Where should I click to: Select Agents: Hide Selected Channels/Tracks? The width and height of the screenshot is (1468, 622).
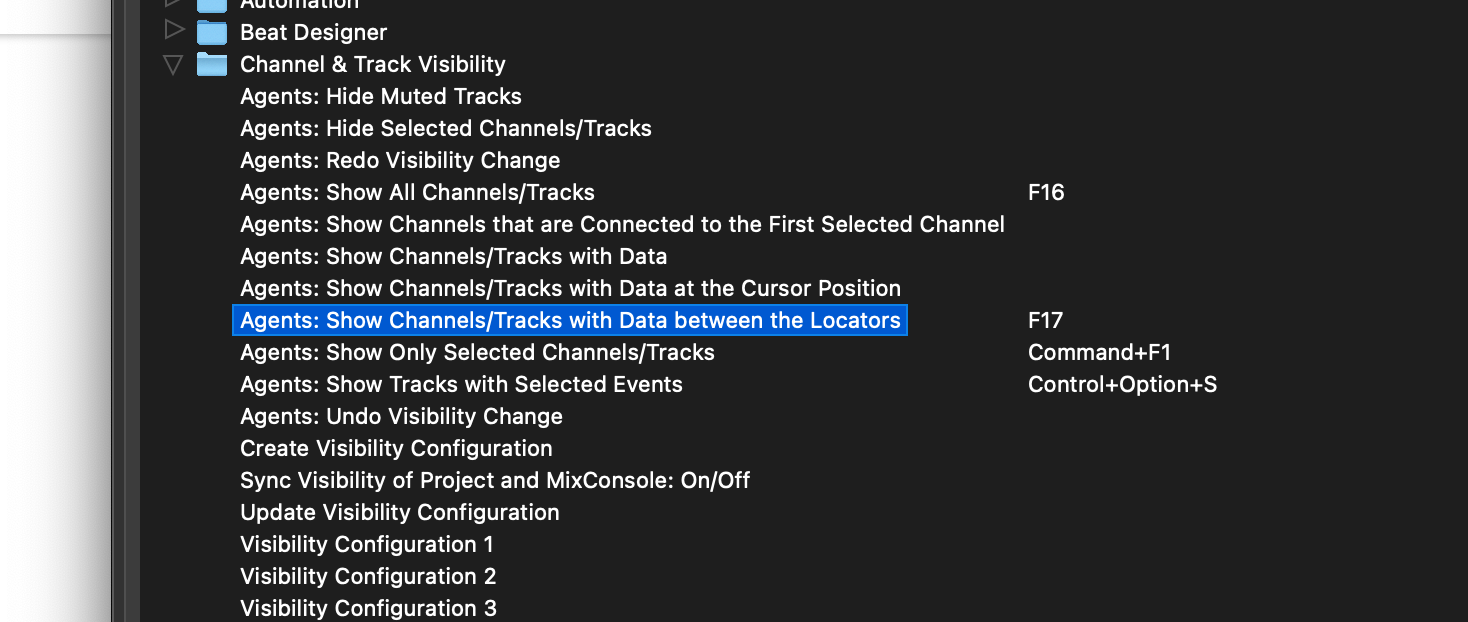point(446,128)
